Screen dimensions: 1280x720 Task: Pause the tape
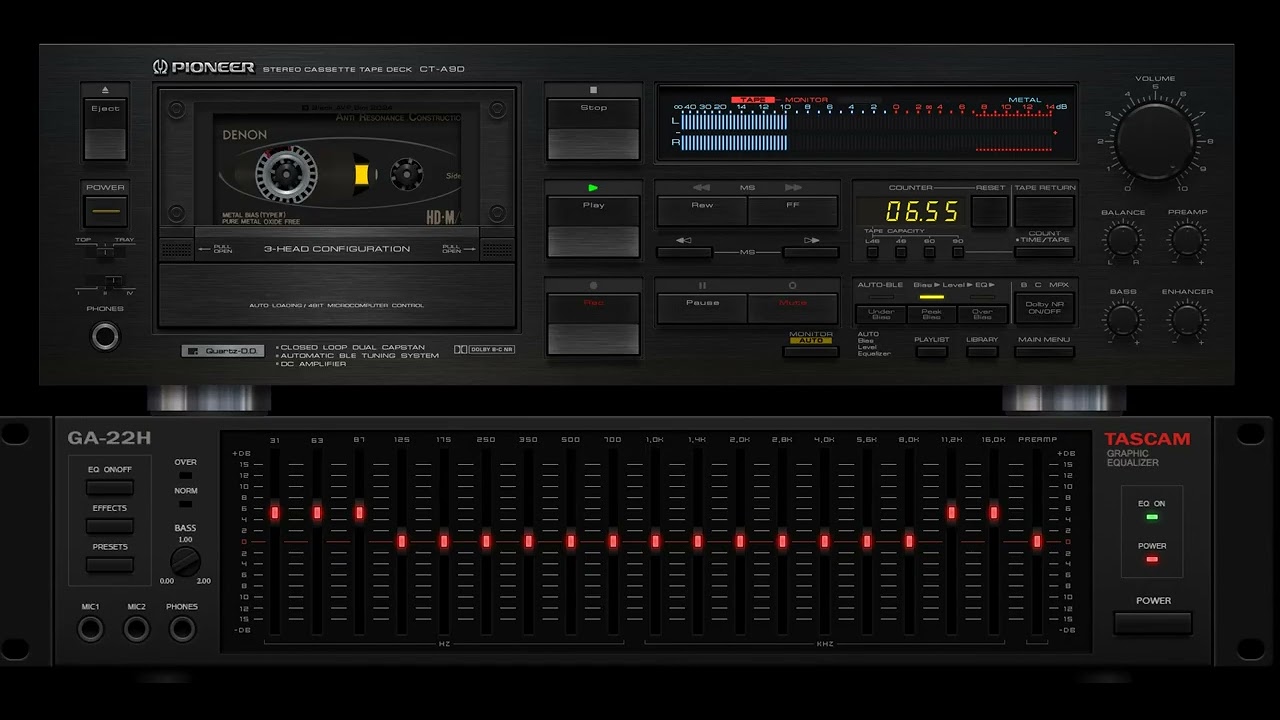coord(702,308)
